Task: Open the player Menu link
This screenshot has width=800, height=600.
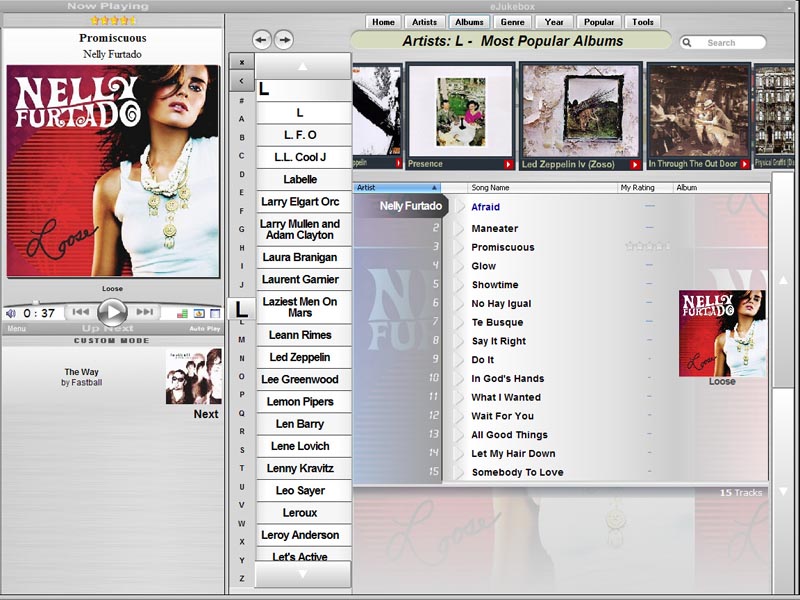Action: coord(17,328)
